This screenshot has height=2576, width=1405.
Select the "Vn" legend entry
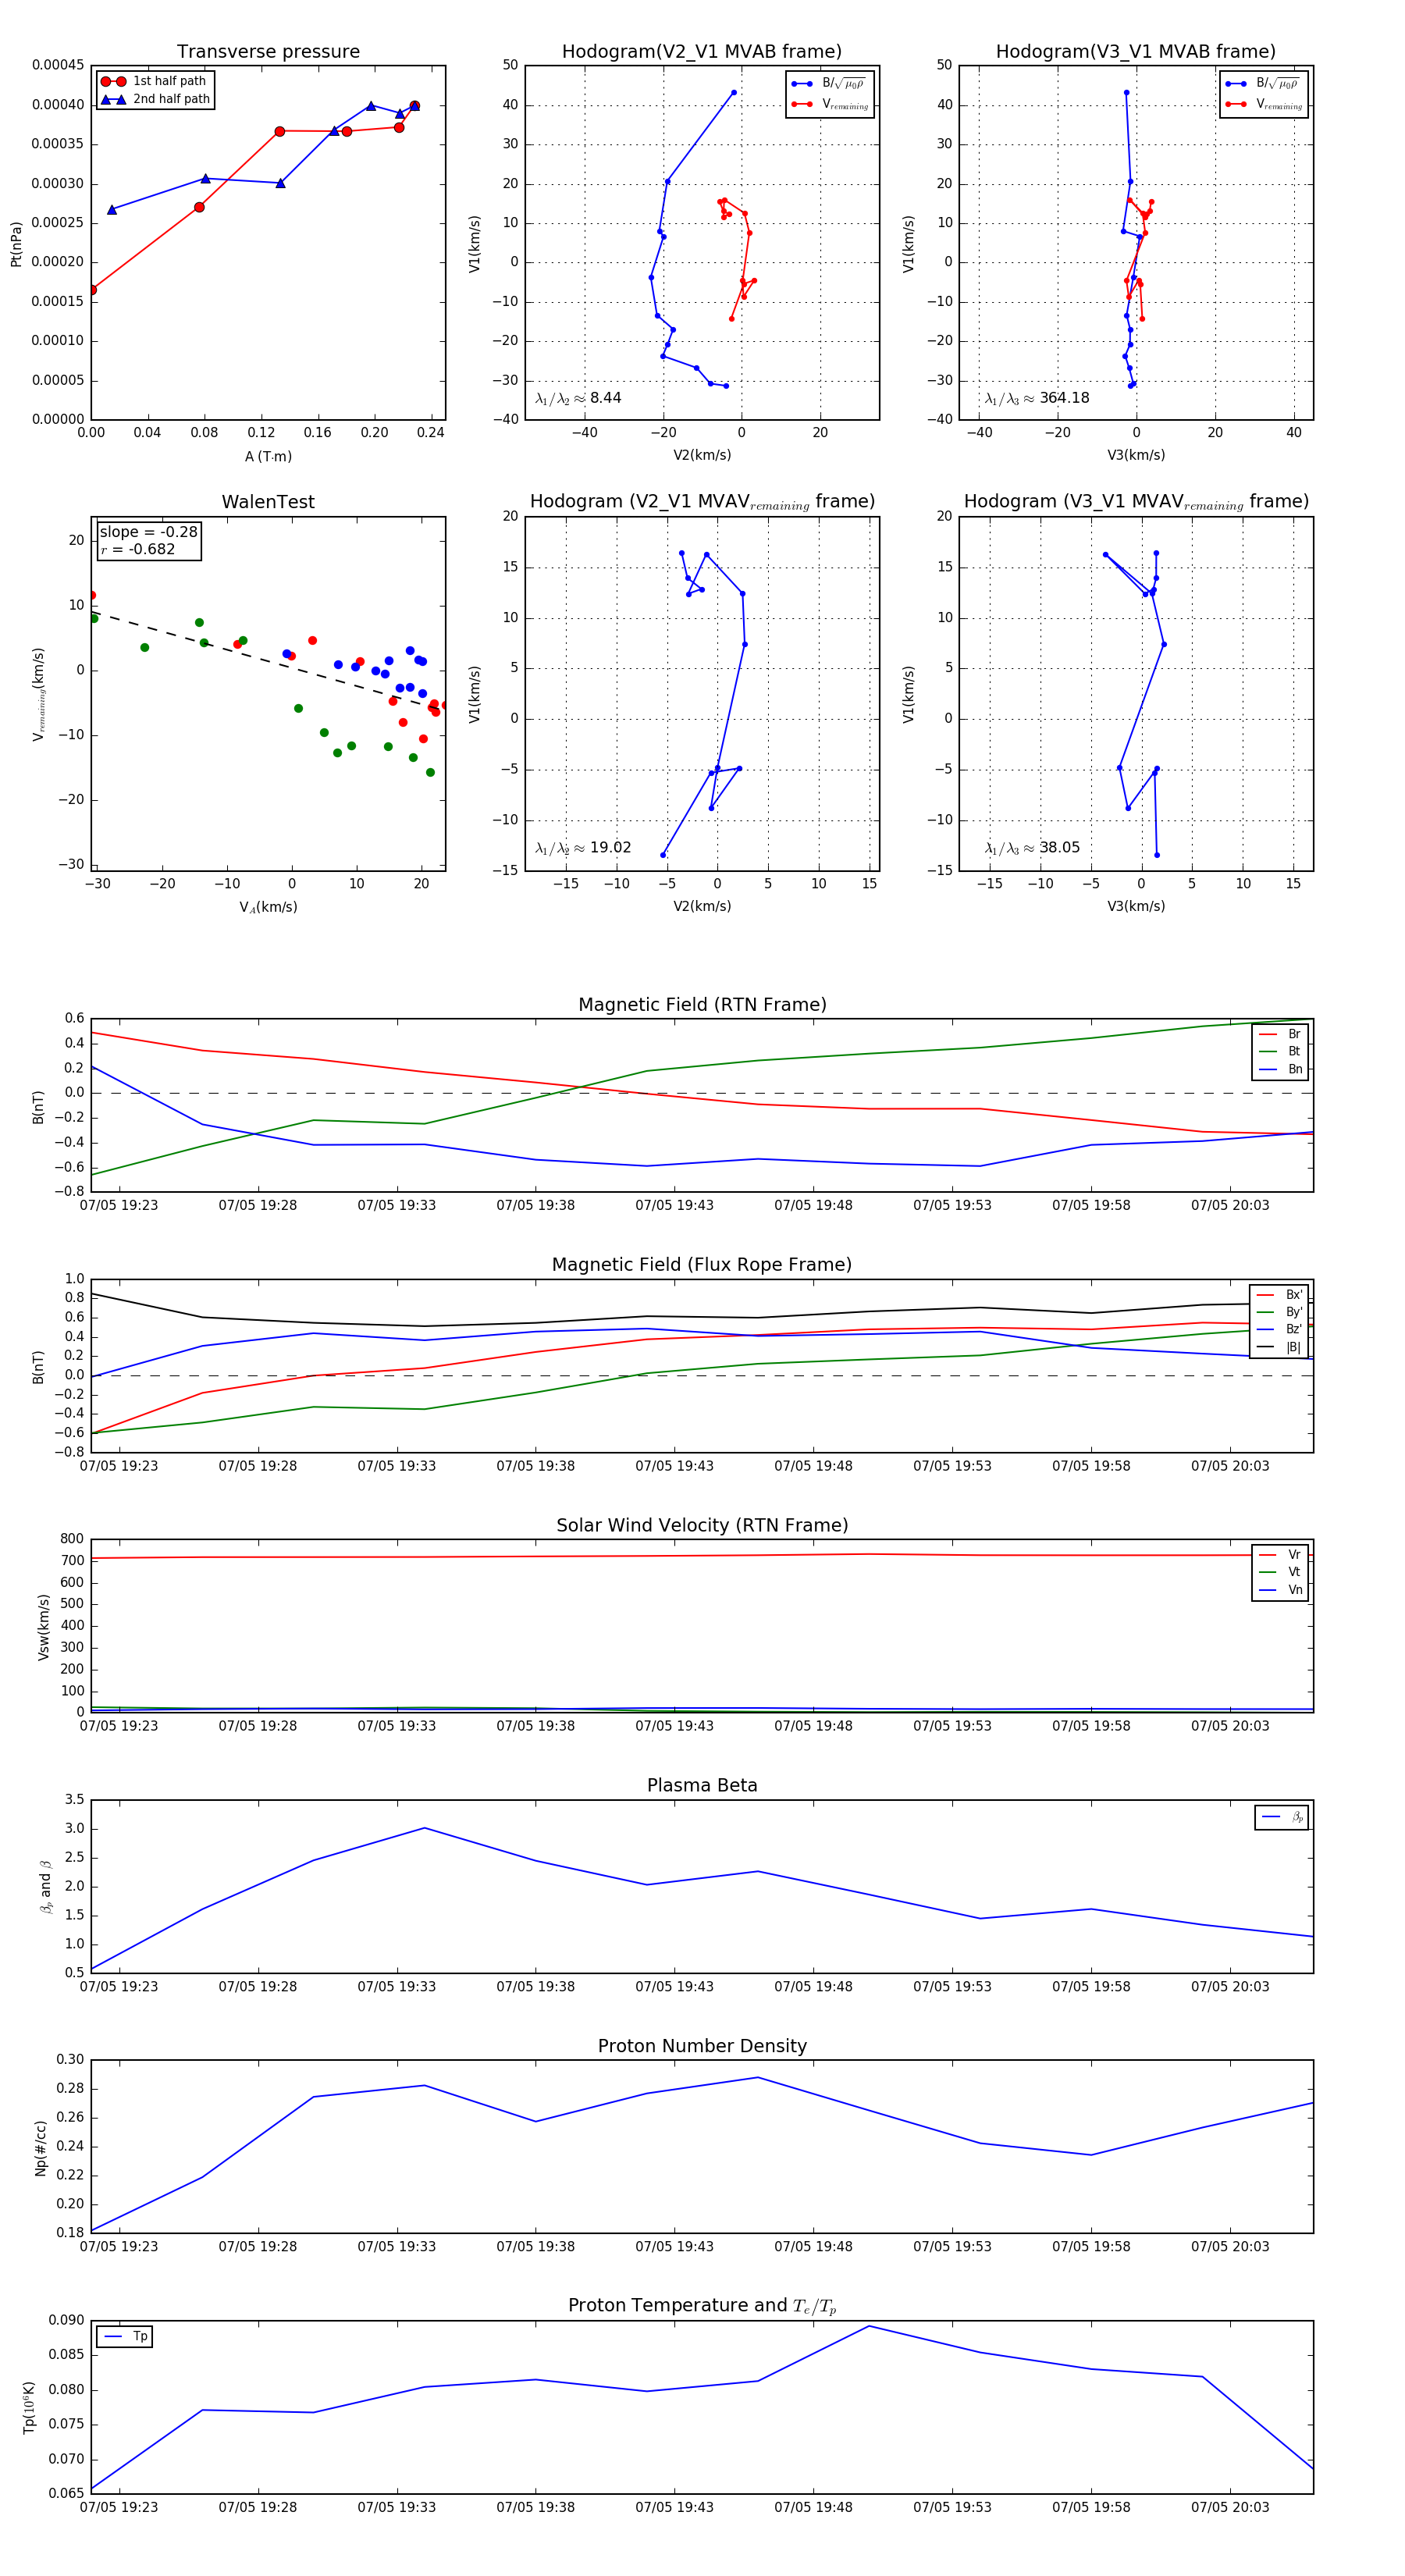point(1280,1591)
